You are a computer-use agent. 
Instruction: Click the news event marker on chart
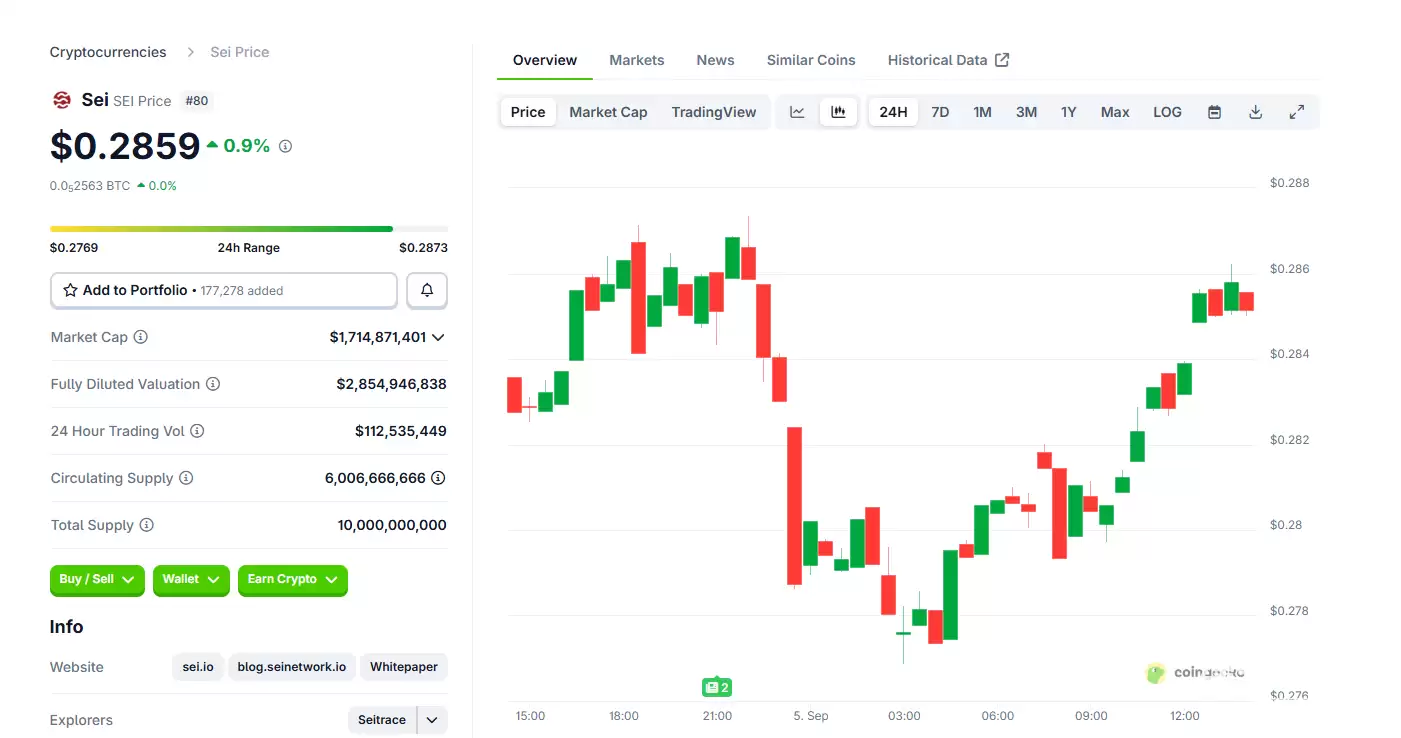pyautogui.click(x=716, y=687)
